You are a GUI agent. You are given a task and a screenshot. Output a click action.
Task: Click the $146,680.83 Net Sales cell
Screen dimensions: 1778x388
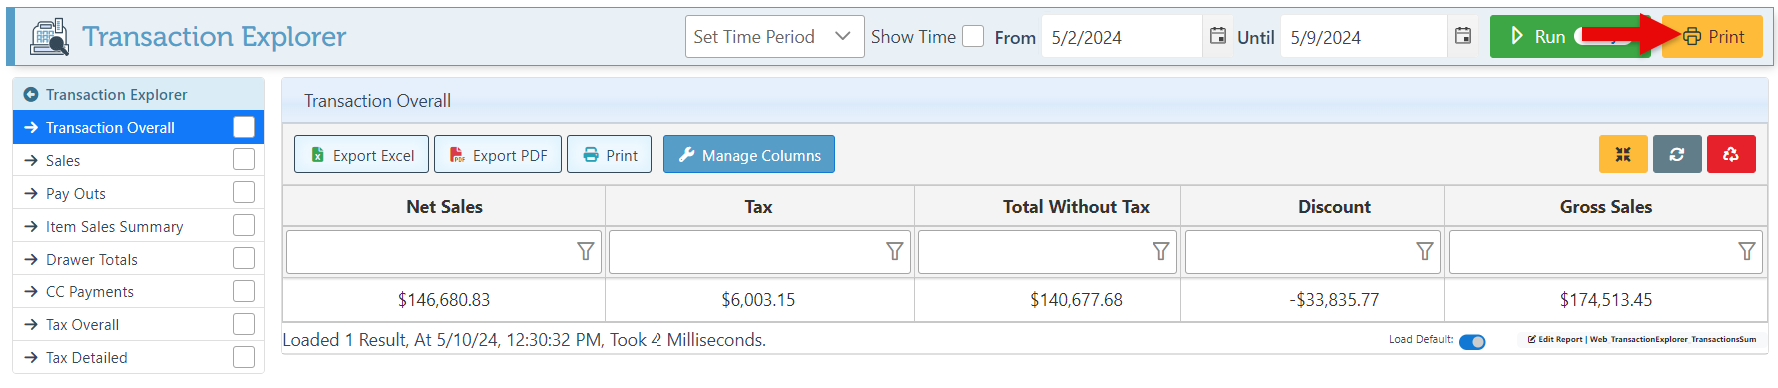(x=444, y=300)
